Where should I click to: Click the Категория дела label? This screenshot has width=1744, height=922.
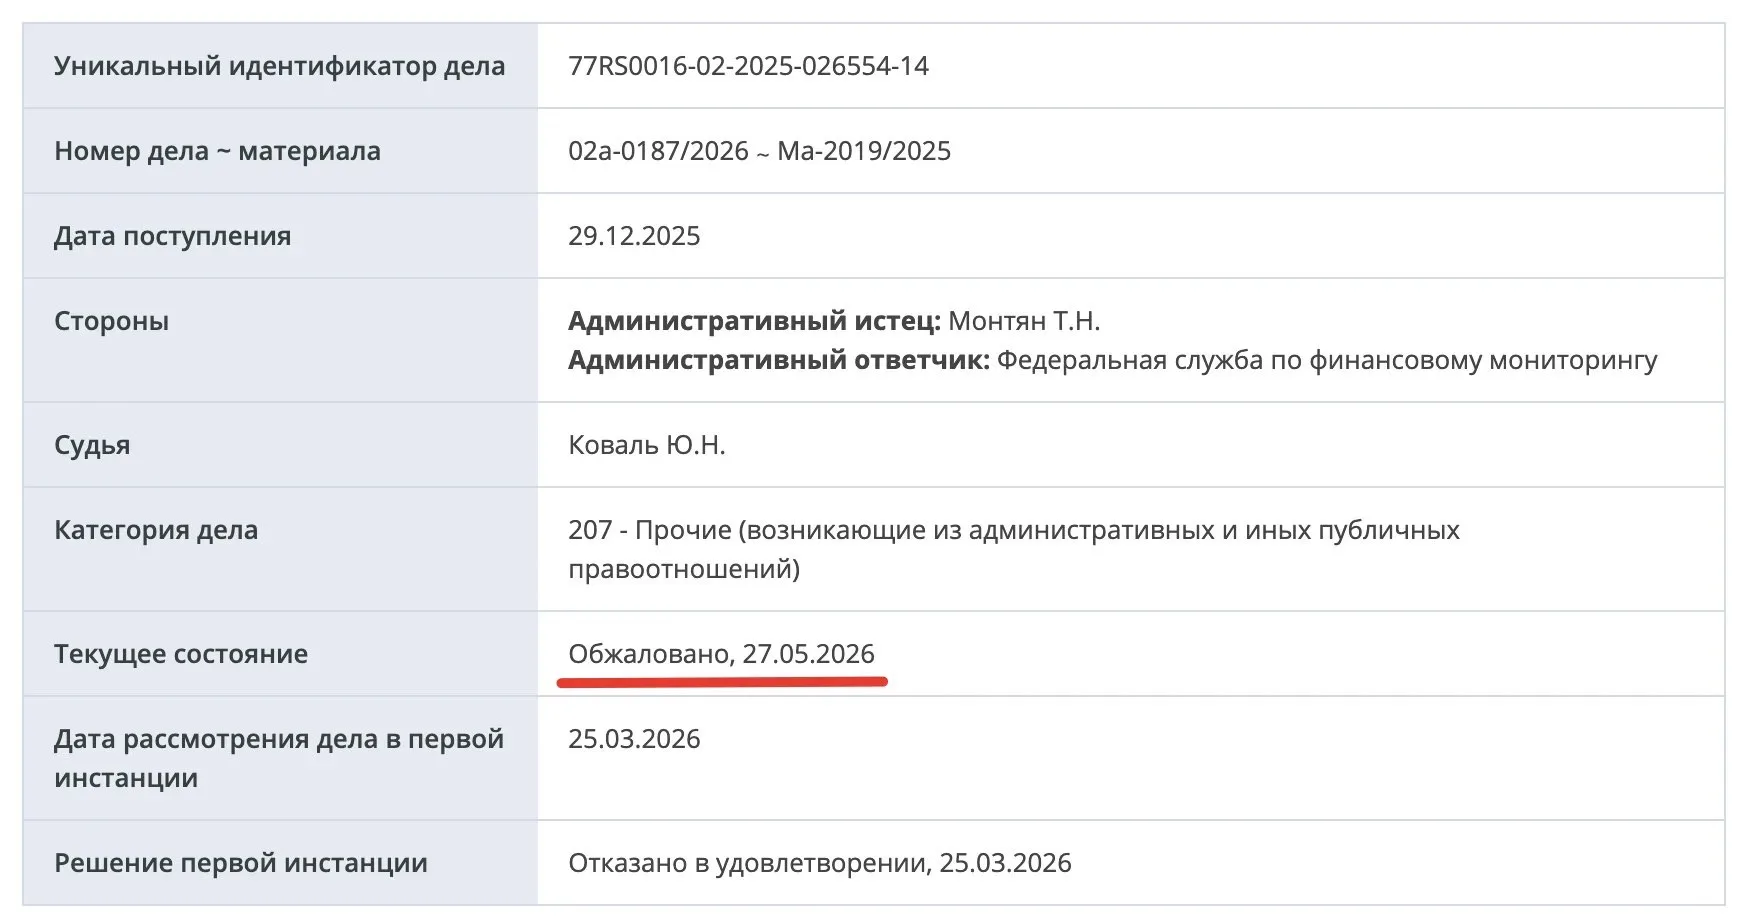pyautogui.click(x=156, y=530)
